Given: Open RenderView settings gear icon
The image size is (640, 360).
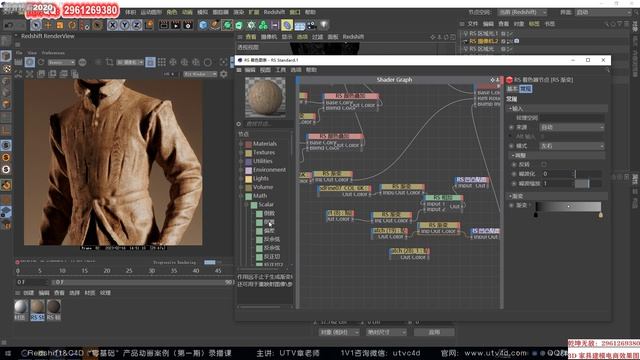Looking at the screenshot, I should pyautogui.click(x=224, y=74).
